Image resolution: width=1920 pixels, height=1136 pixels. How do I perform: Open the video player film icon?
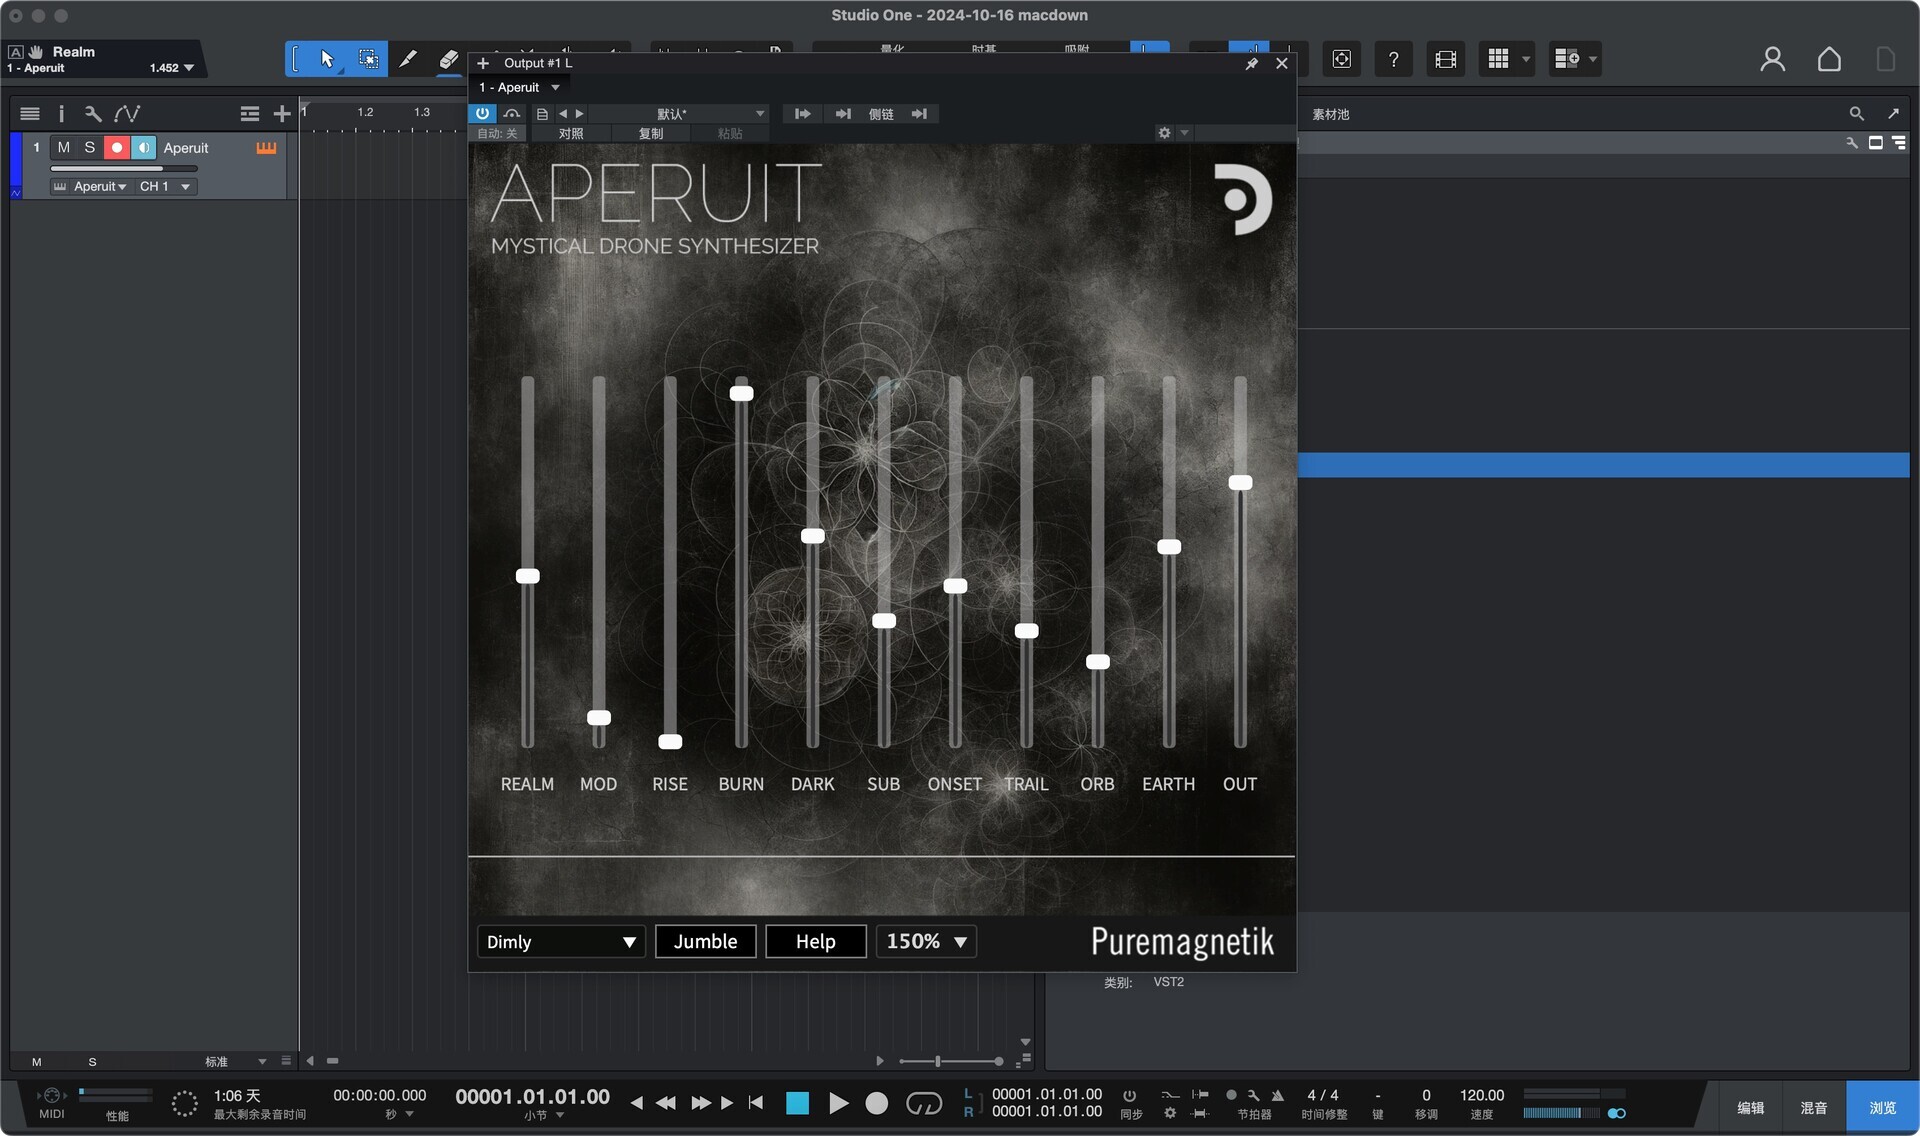click(x=1445, y=59)
